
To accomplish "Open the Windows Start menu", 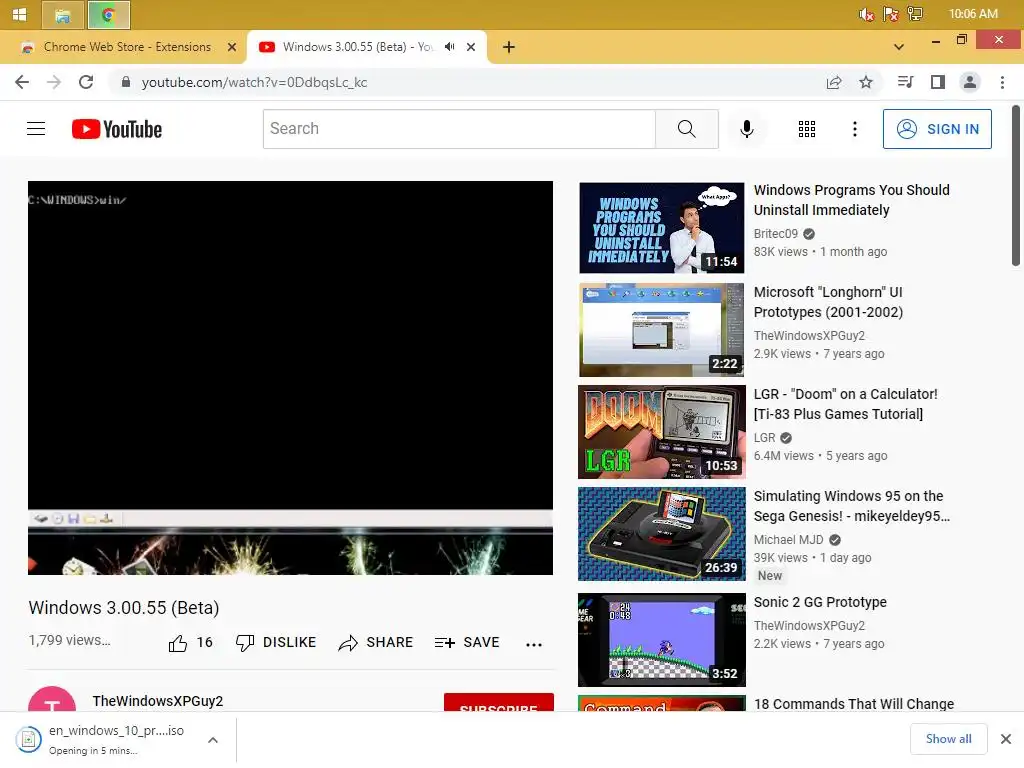I will click(x=20, y=14).
